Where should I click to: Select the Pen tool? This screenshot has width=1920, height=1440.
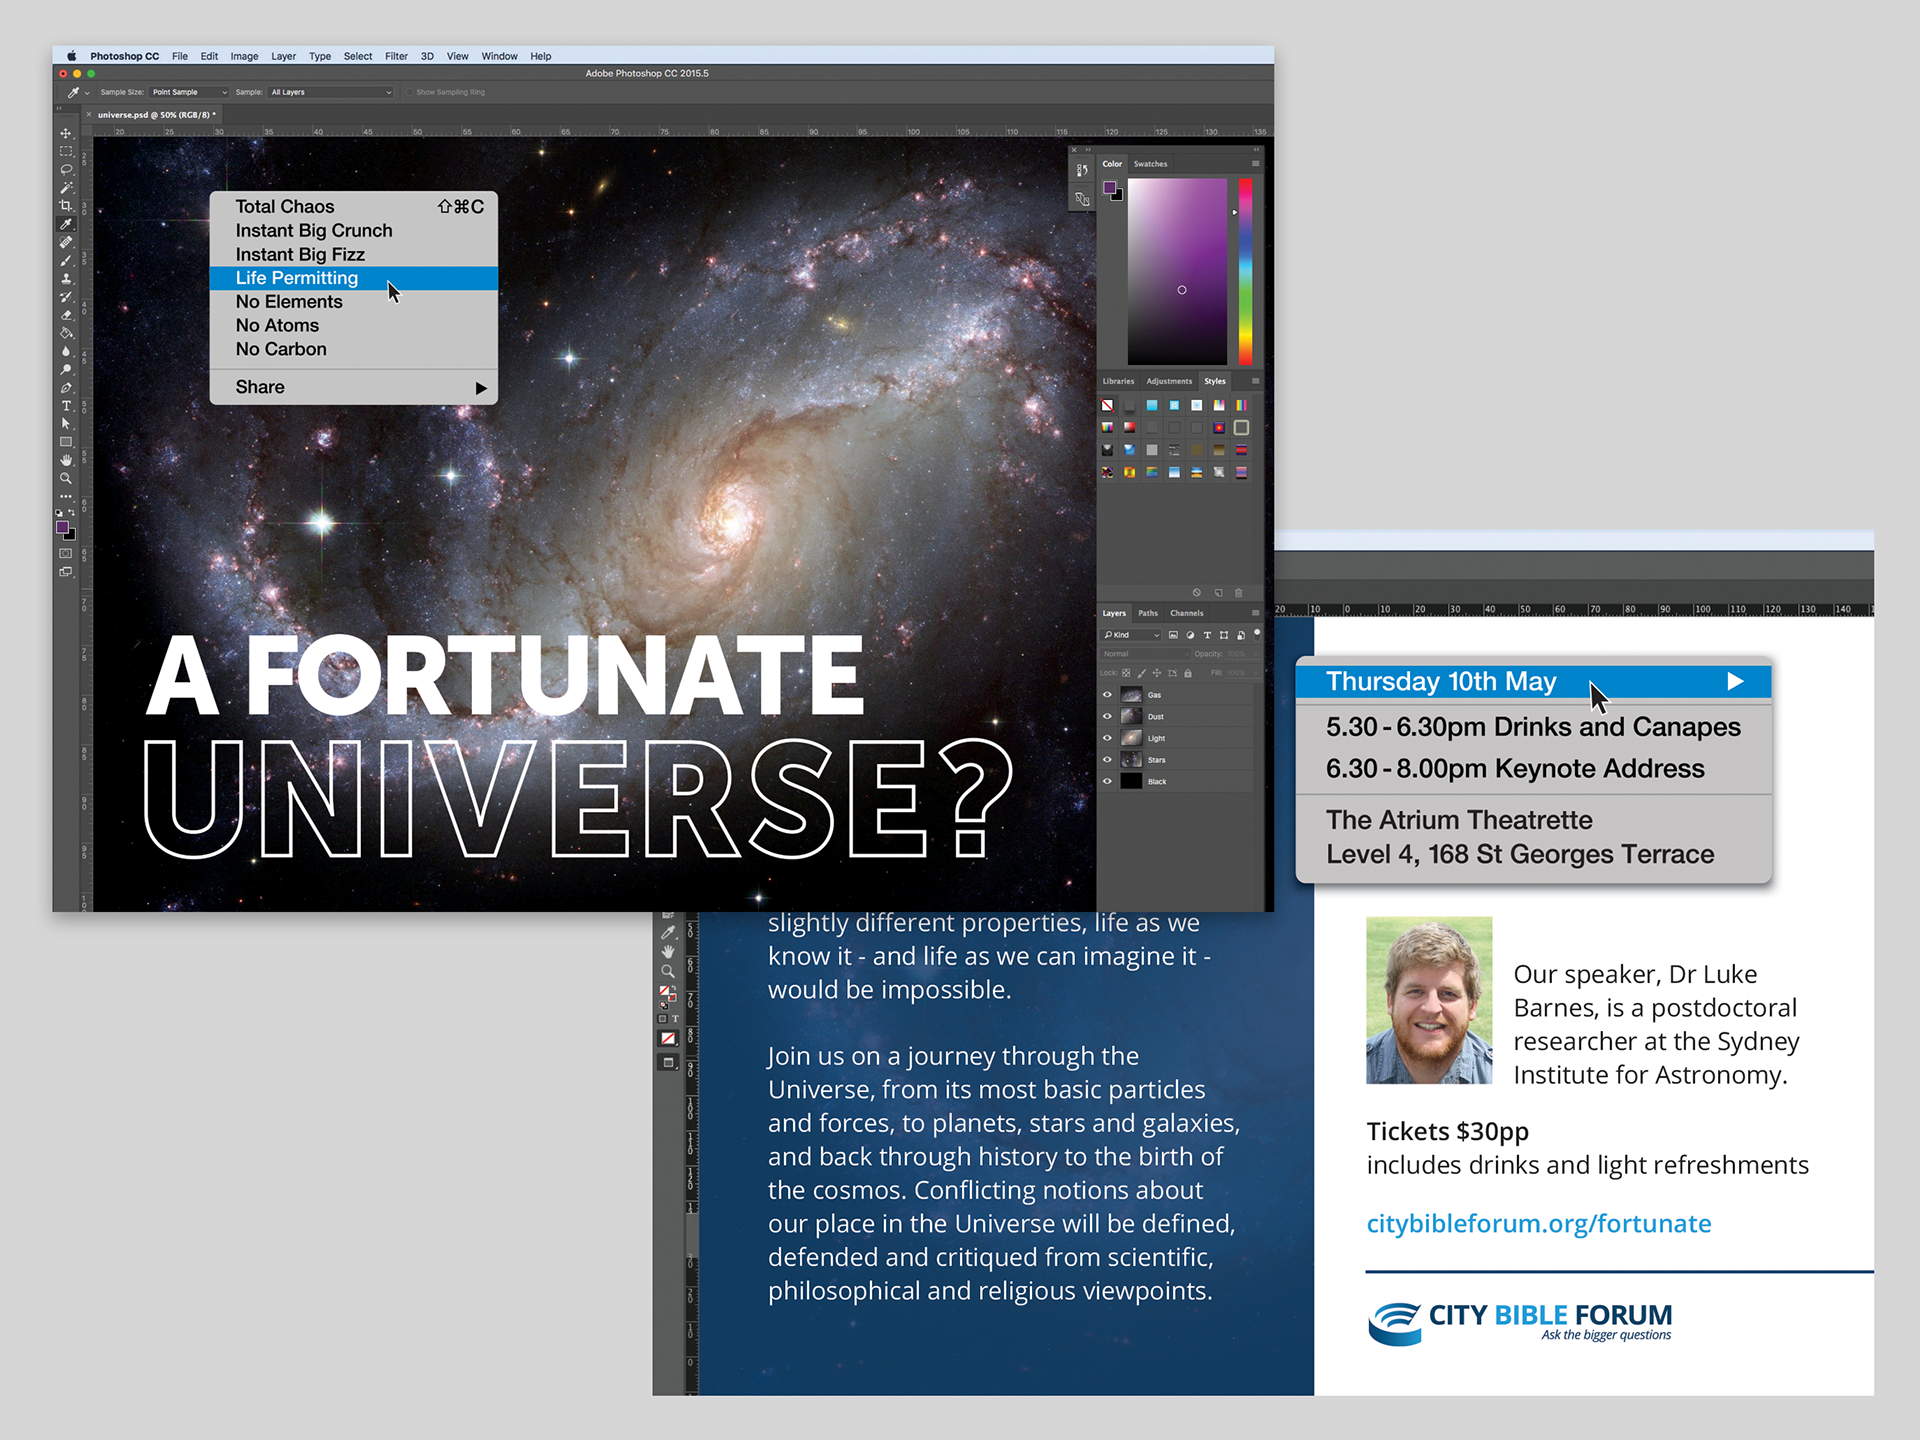(66, 388)
